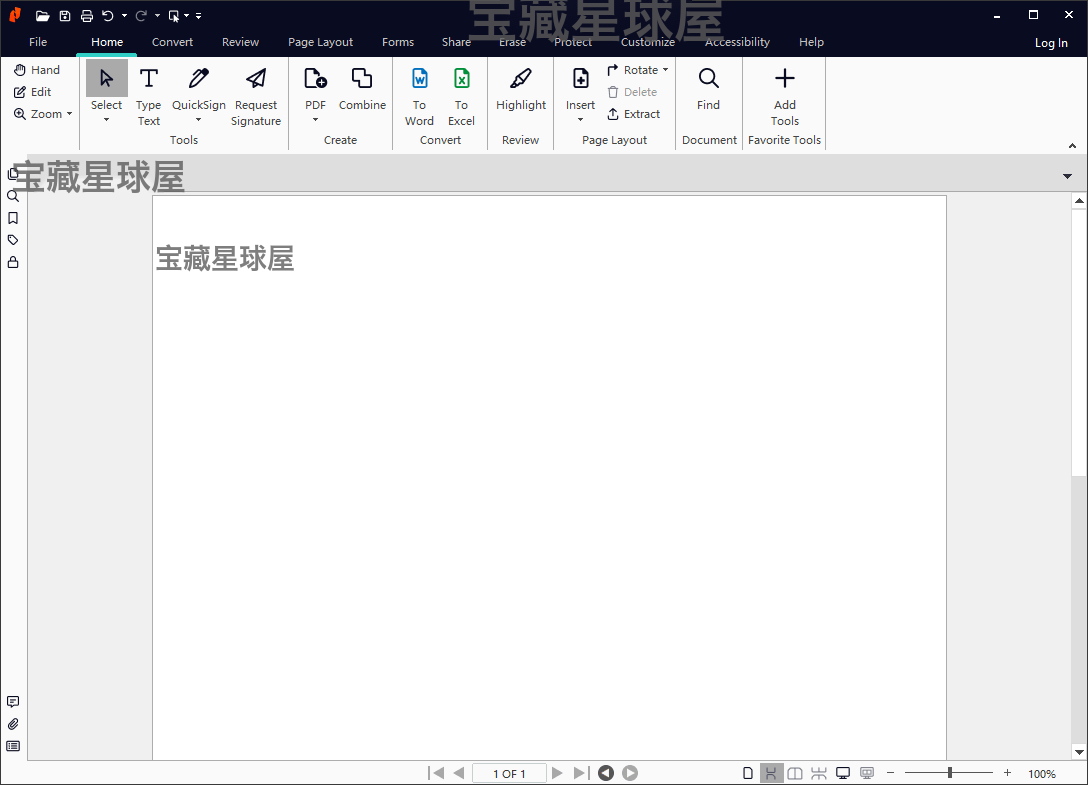Collapse the ribbon with the chevron

tap(1072, 146)
